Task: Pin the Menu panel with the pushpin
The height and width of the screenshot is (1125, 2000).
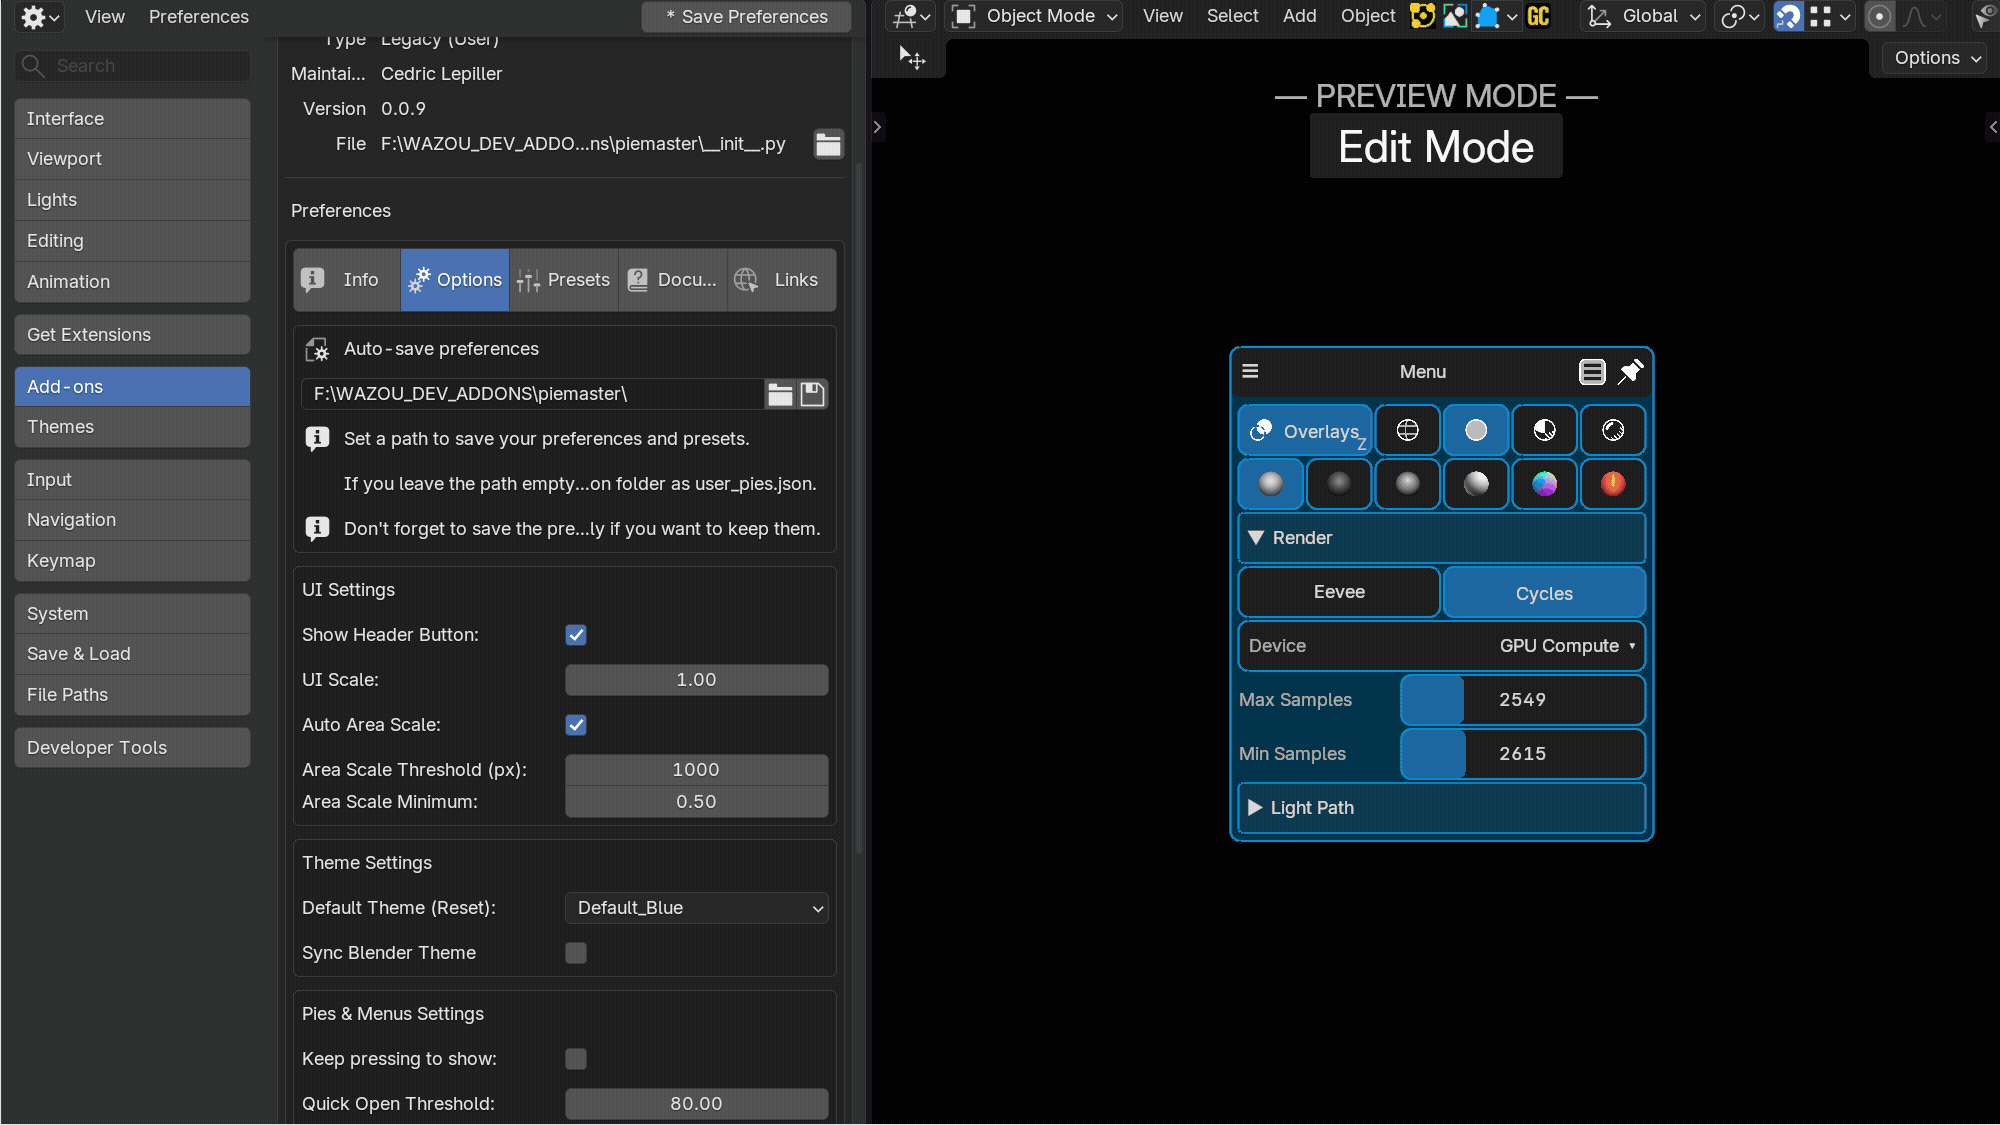Action: click(x=1630, y=372)
